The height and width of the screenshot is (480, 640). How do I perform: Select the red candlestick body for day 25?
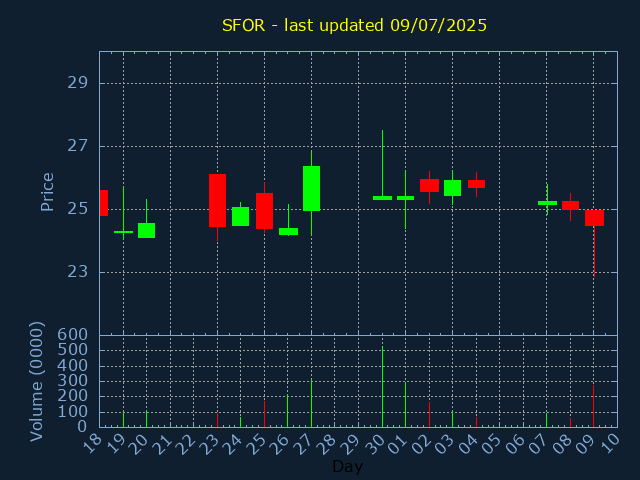(264, 211)
